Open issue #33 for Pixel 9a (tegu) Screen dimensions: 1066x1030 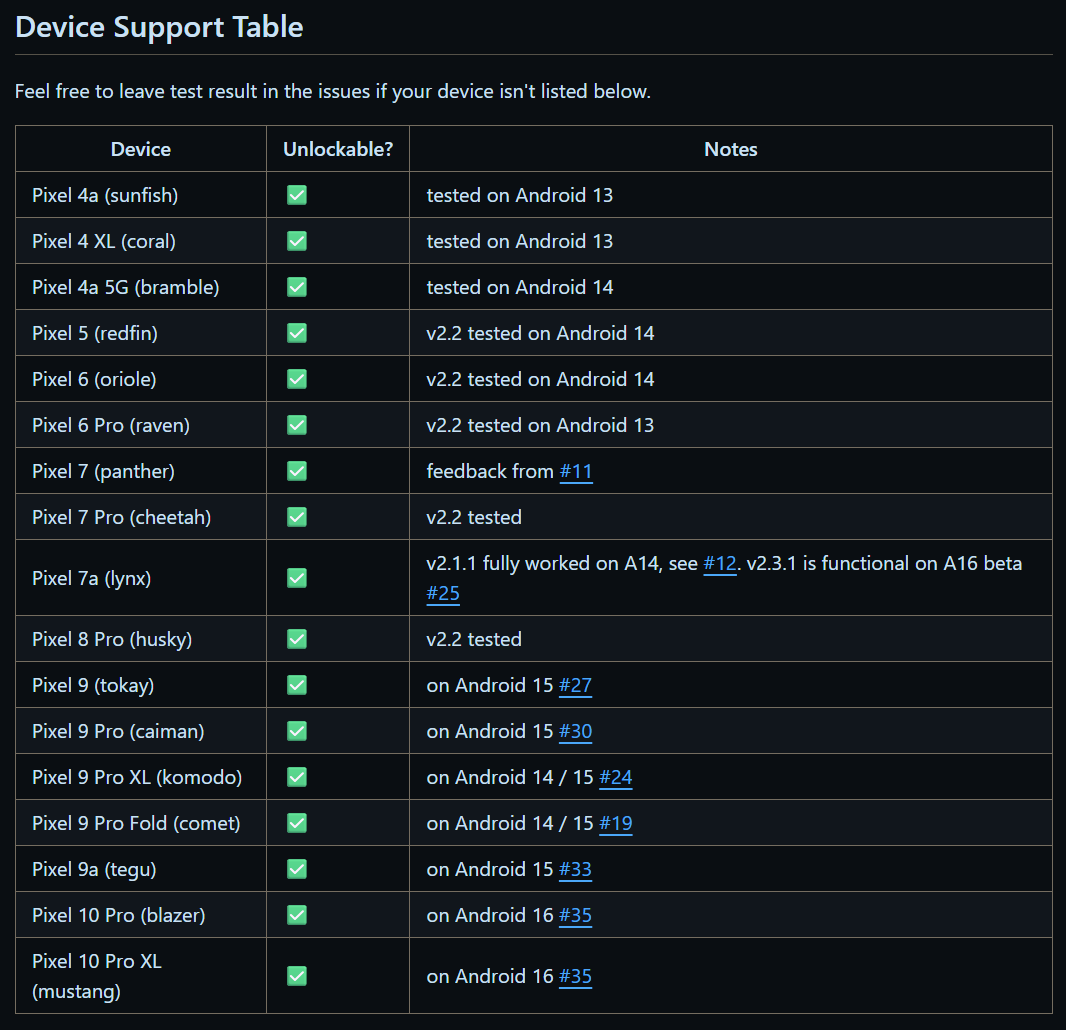pos(576,869)
